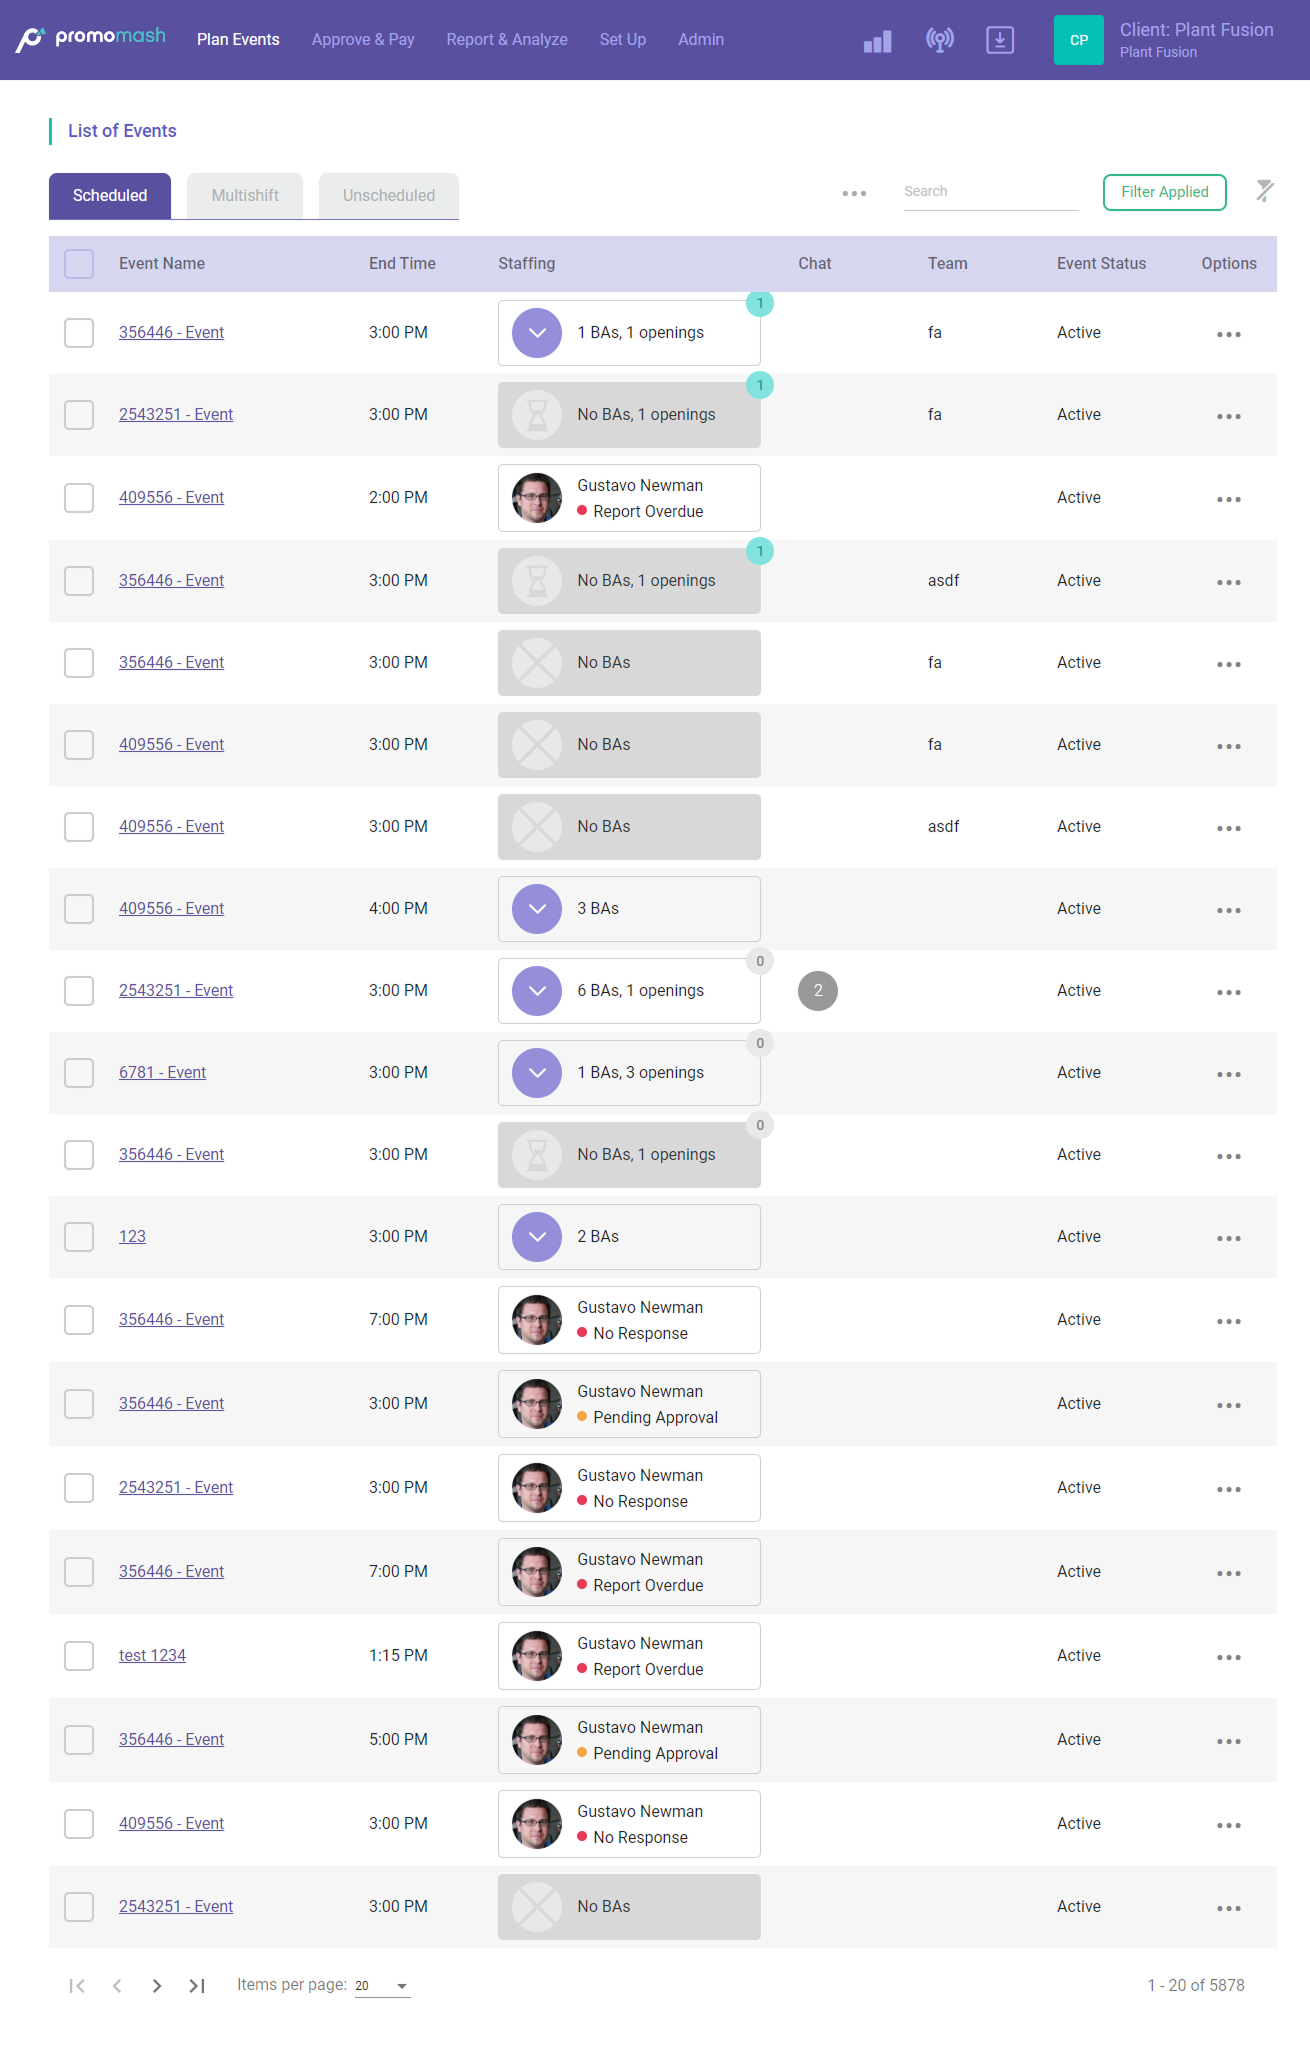This screenshot has width=1310, height=2050.
Task: Switch to the Multishift tab
Action: [x=245, y=196]
